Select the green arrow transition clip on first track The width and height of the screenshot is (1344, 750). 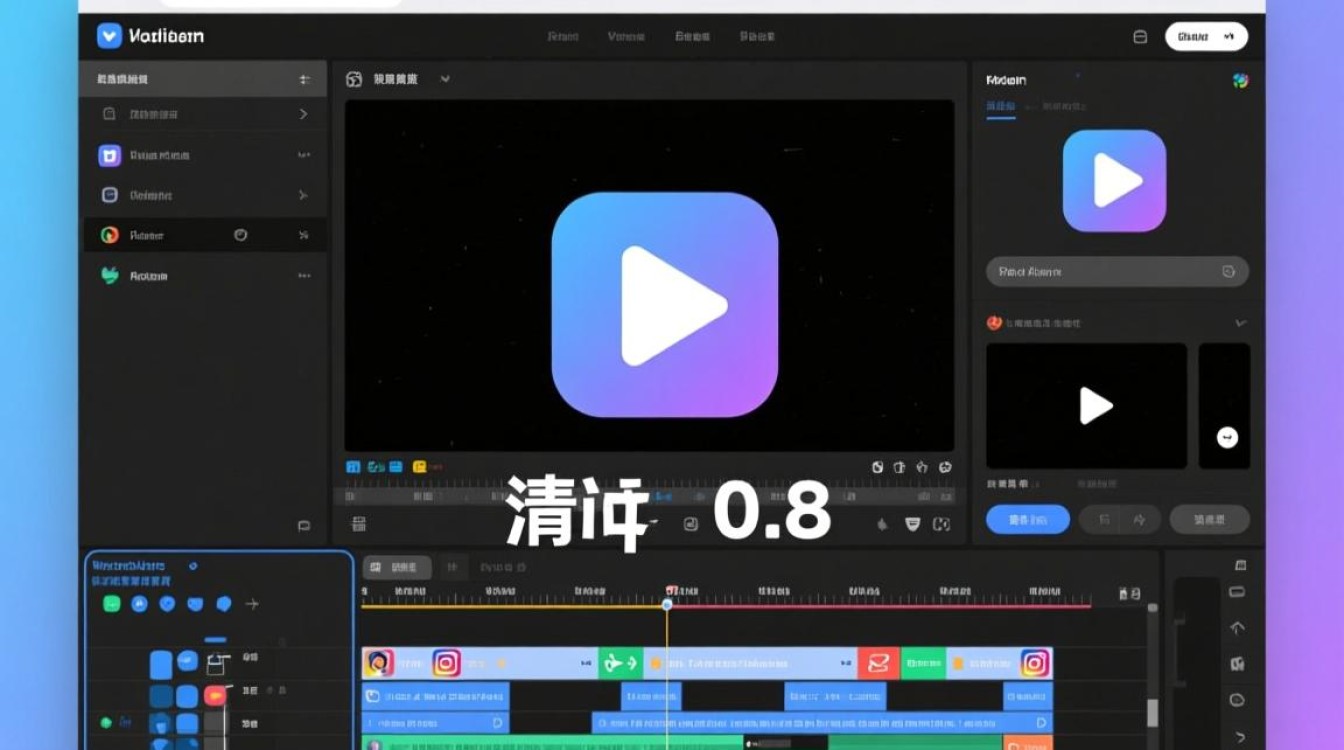[620, 663]
